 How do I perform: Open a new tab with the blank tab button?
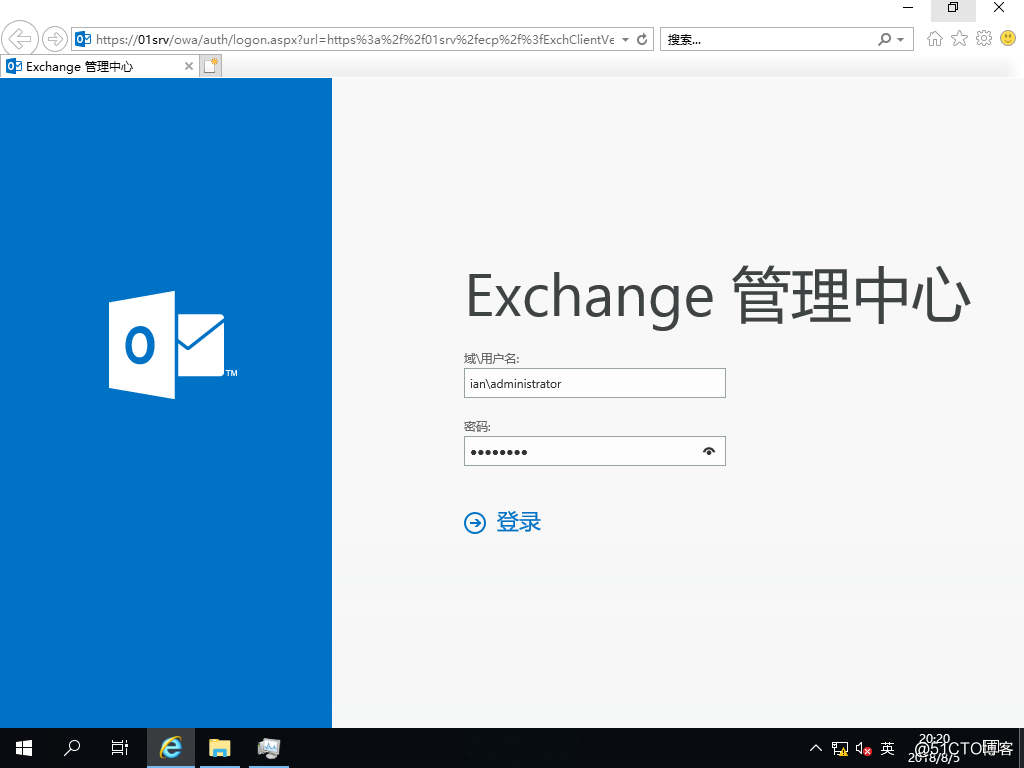tap(210, 66)
